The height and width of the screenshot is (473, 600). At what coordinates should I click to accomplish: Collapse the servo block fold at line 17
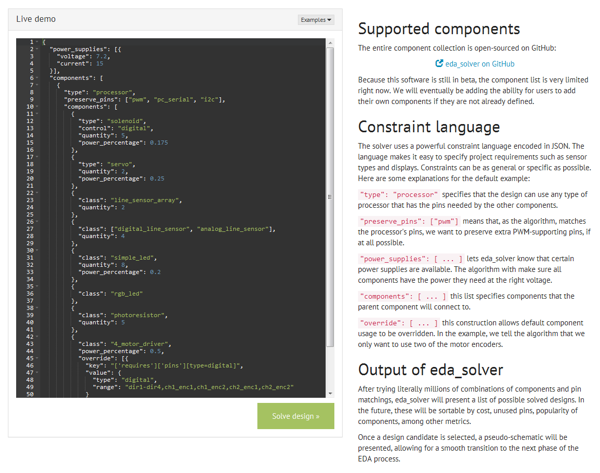[37, 157]
